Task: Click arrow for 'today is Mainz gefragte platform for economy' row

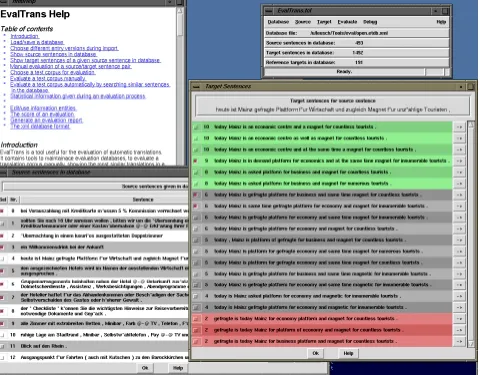Action: (x=459, y=307)
